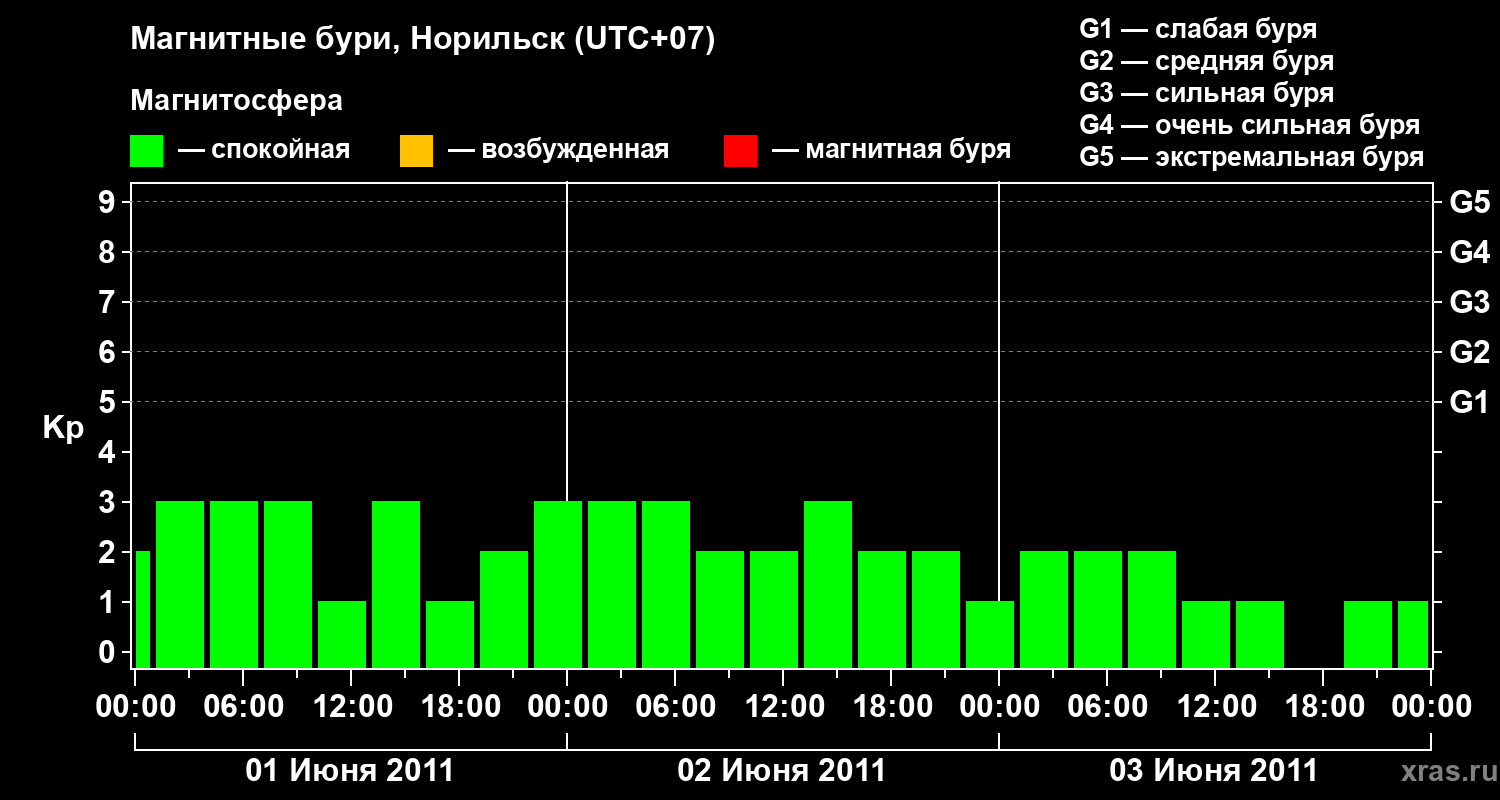Click the narrow first bar at 00:00 on 01 Июня
The image size is (1500, 800).
click(x=142, y=609)
